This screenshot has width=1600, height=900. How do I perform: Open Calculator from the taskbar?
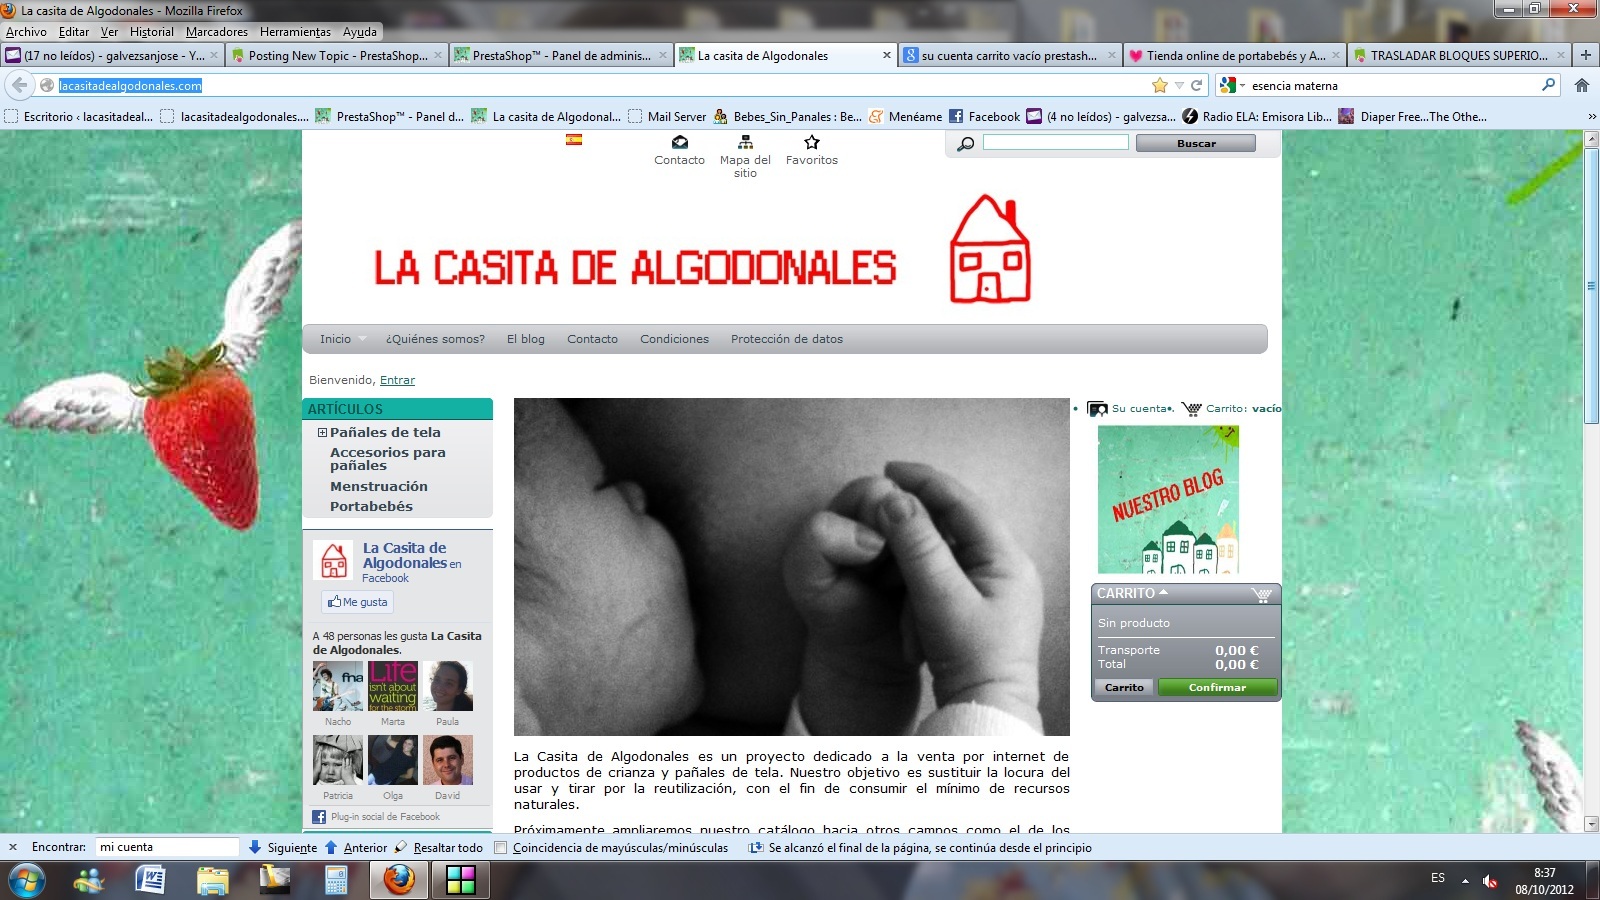click(336, 881)
